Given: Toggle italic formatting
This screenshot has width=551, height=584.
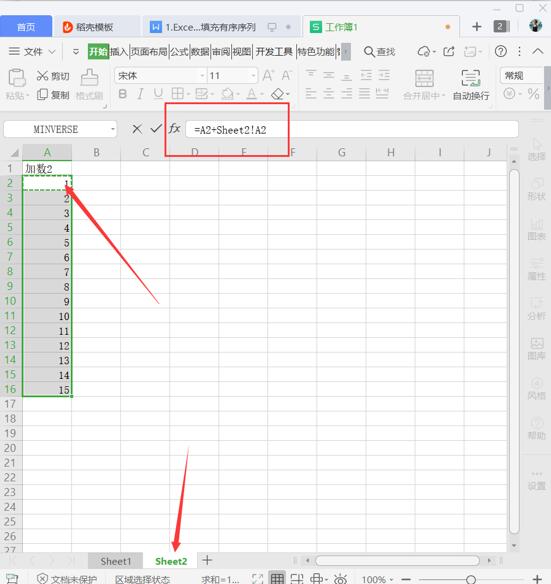Looking at the screenshot, I should click(140, 94).
